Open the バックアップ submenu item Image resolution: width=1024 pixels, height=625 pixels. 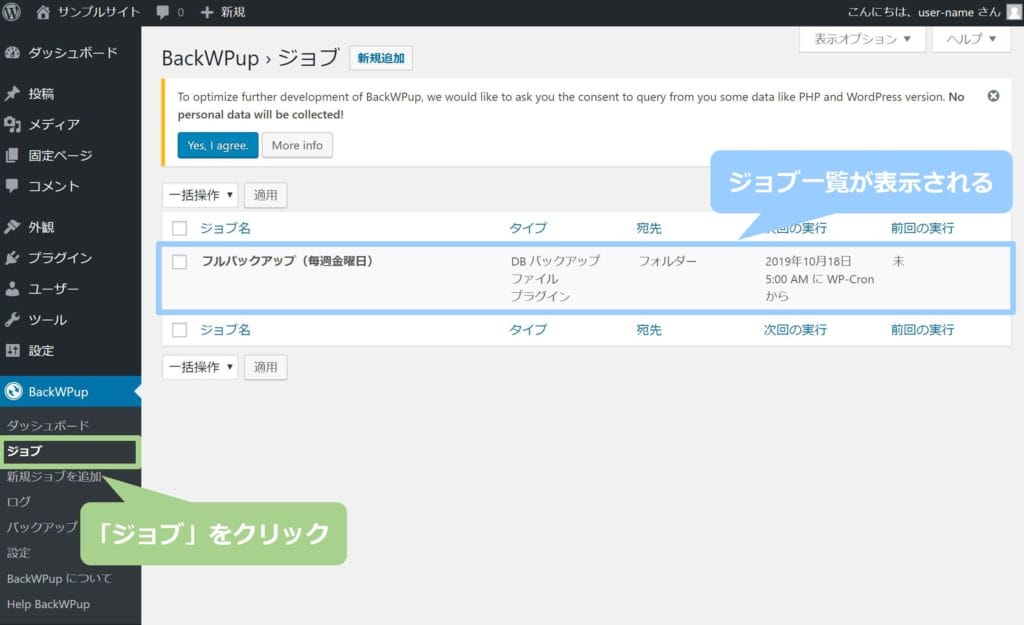(x=42, y=527)
